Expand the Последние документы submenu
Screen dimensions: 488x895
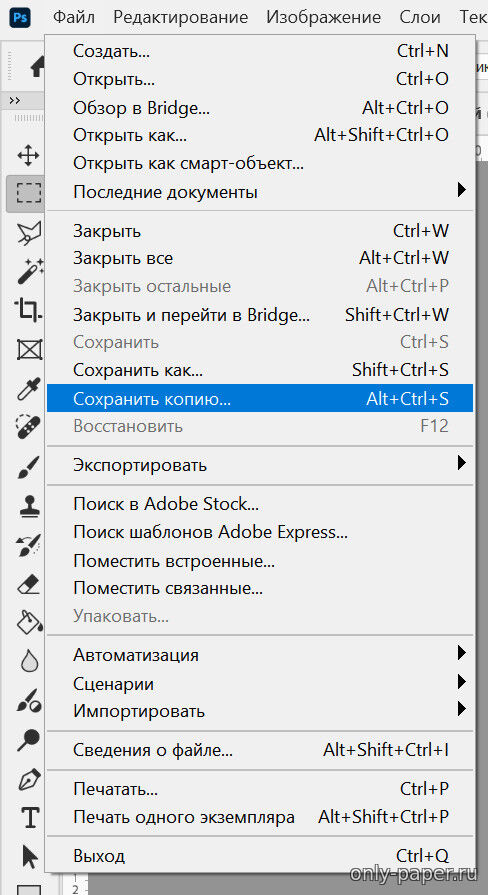point(260,192)
